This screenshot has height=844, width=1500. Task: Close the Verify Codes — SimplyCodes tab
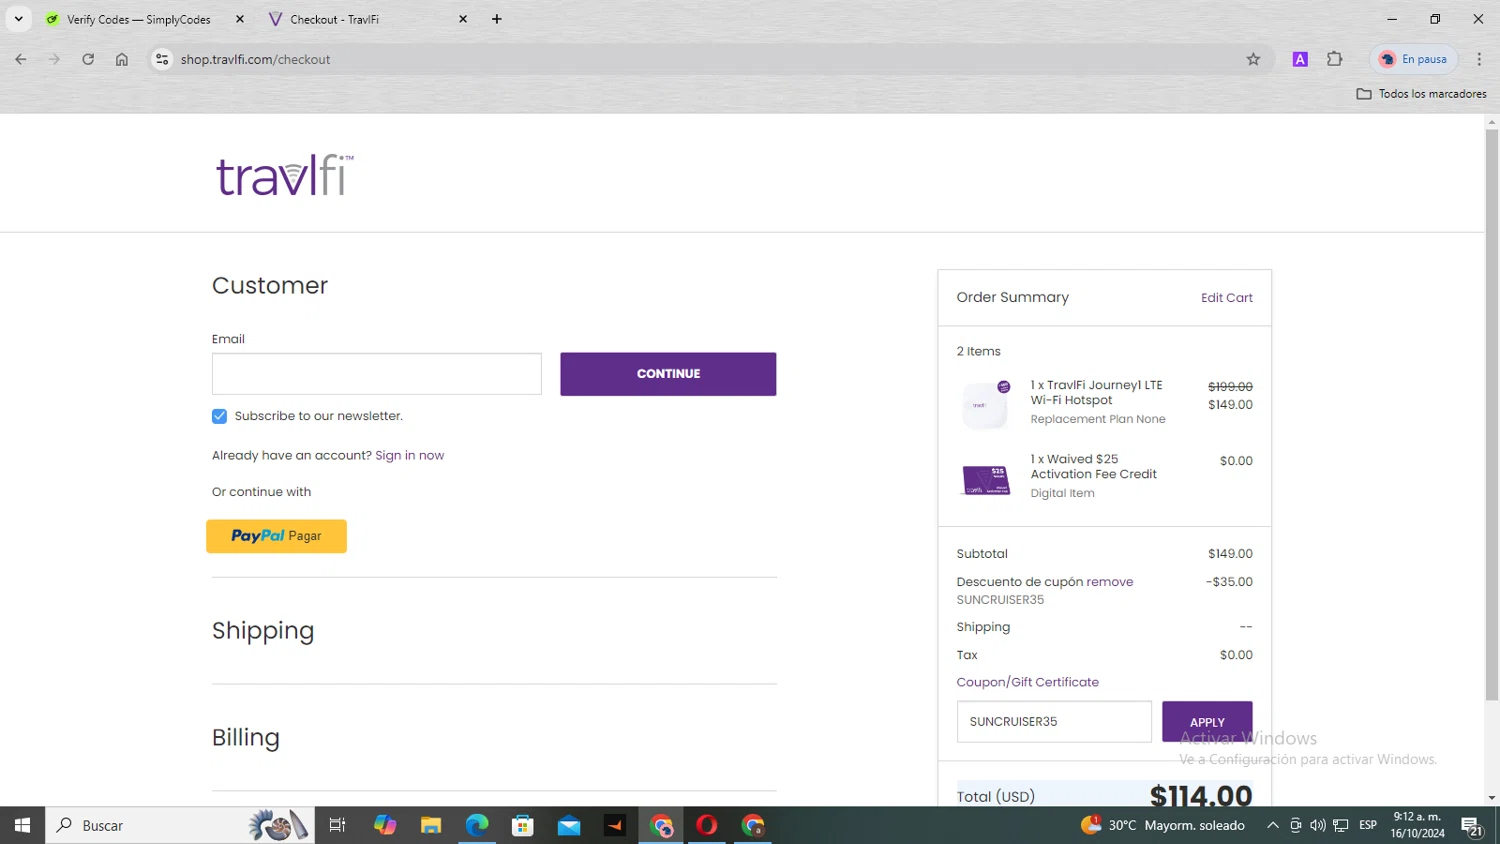pyautogui.click(x=240, y=19)
